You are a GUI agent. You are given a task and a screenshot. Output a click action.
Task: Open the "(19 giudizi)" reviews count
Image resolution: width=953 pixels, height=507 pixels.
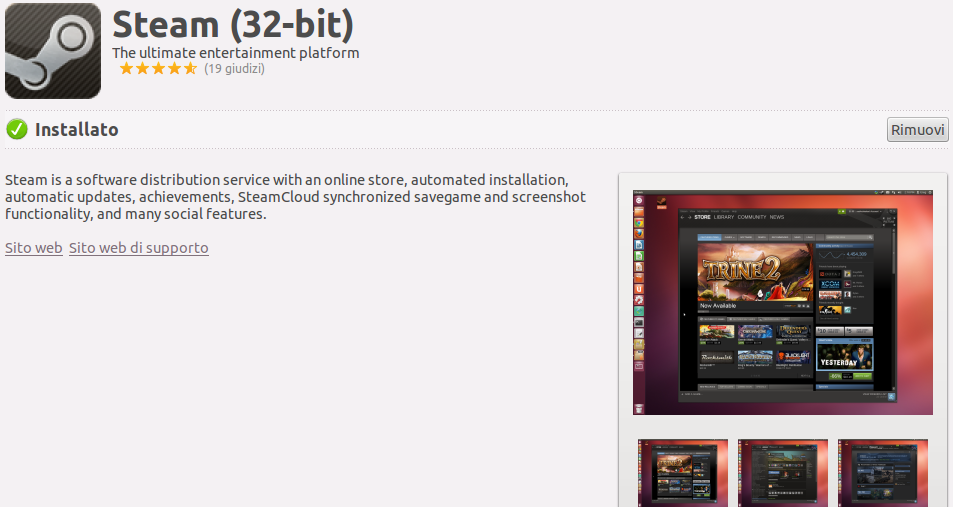pos(234,68)
